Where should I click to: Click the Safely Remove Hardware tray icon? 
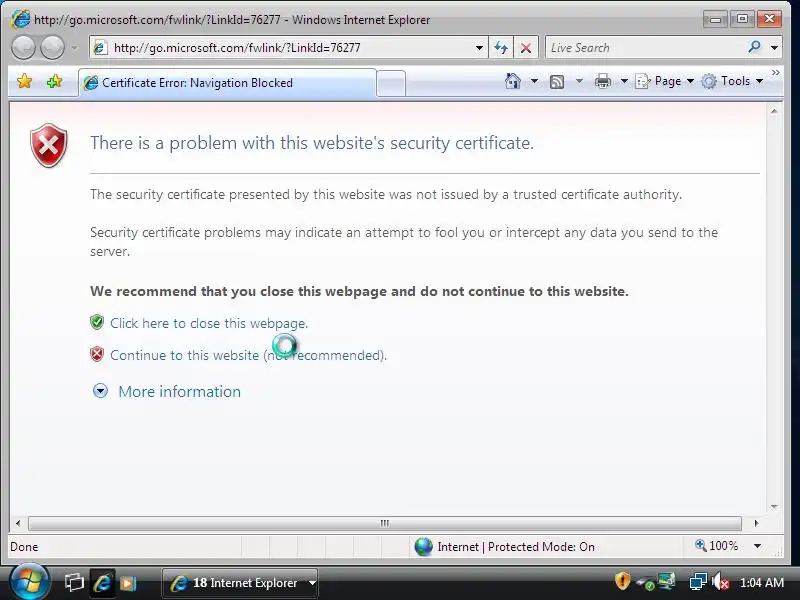[645, 583]
